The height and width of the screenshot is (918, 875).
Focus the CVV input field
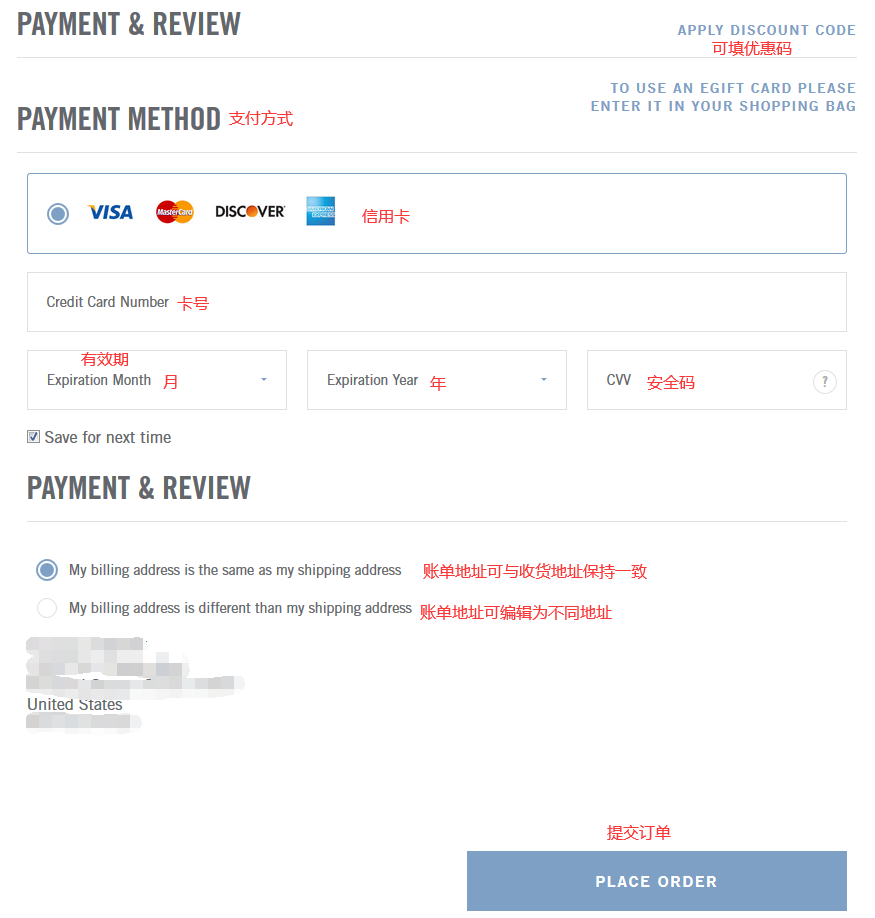[x=716, y=380]
